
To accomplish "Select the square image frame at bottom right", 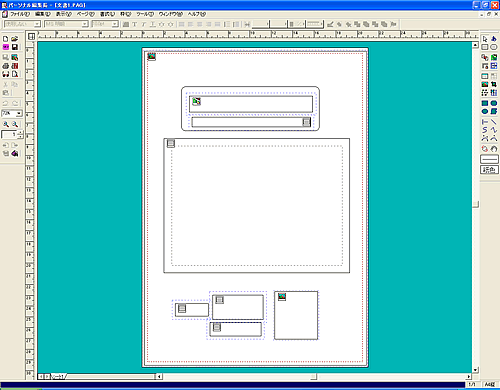I will [x=296, y=315].
